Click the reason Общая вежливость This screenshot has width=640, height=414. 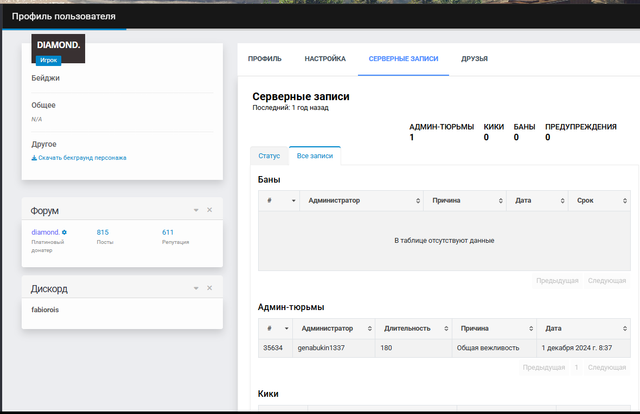[x=488, y=348]
